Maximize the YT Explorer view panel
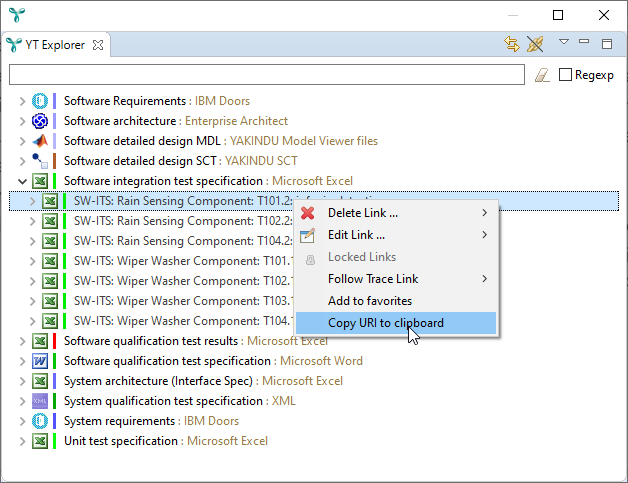The height and width of the screenshot is (483, 628). (x=607, y=44)
